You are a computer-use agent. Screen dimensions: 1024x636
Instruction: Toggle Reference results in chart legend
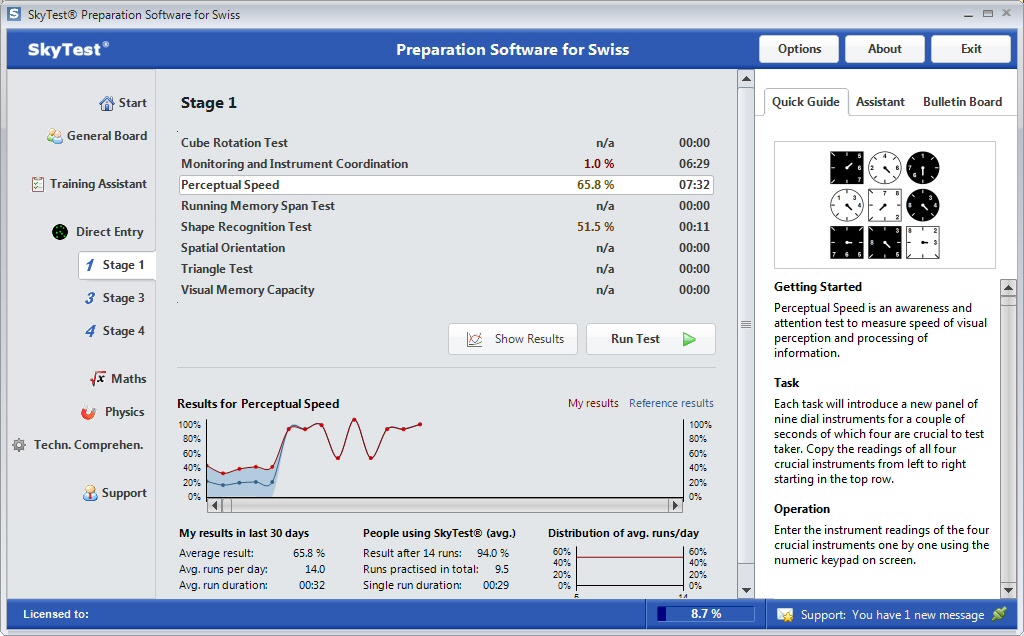pos(671,403)
